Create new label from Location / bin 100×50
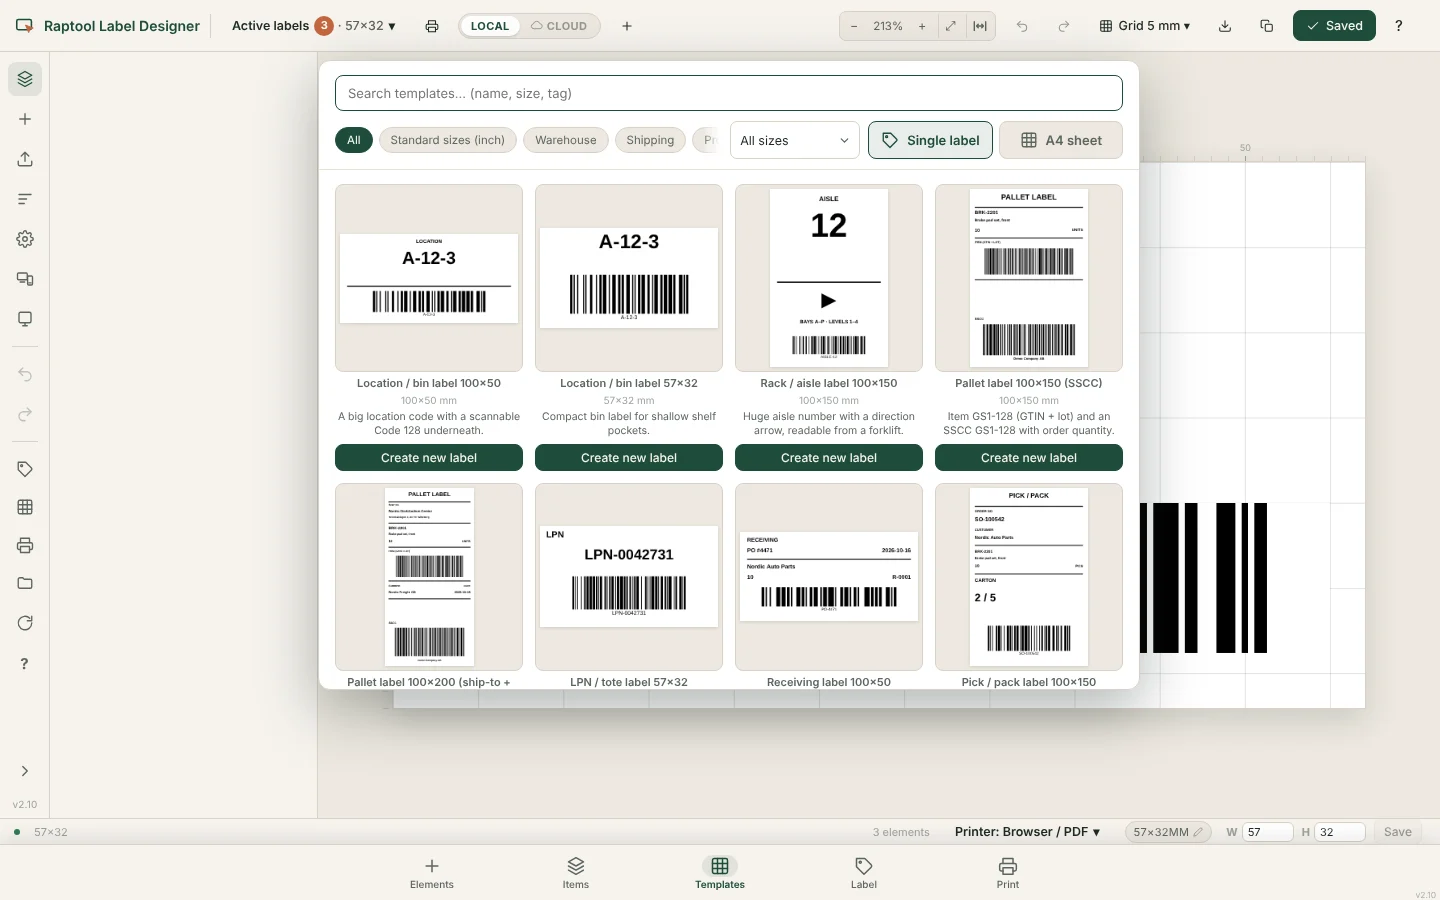1440x900 pixels. point(429,458)
